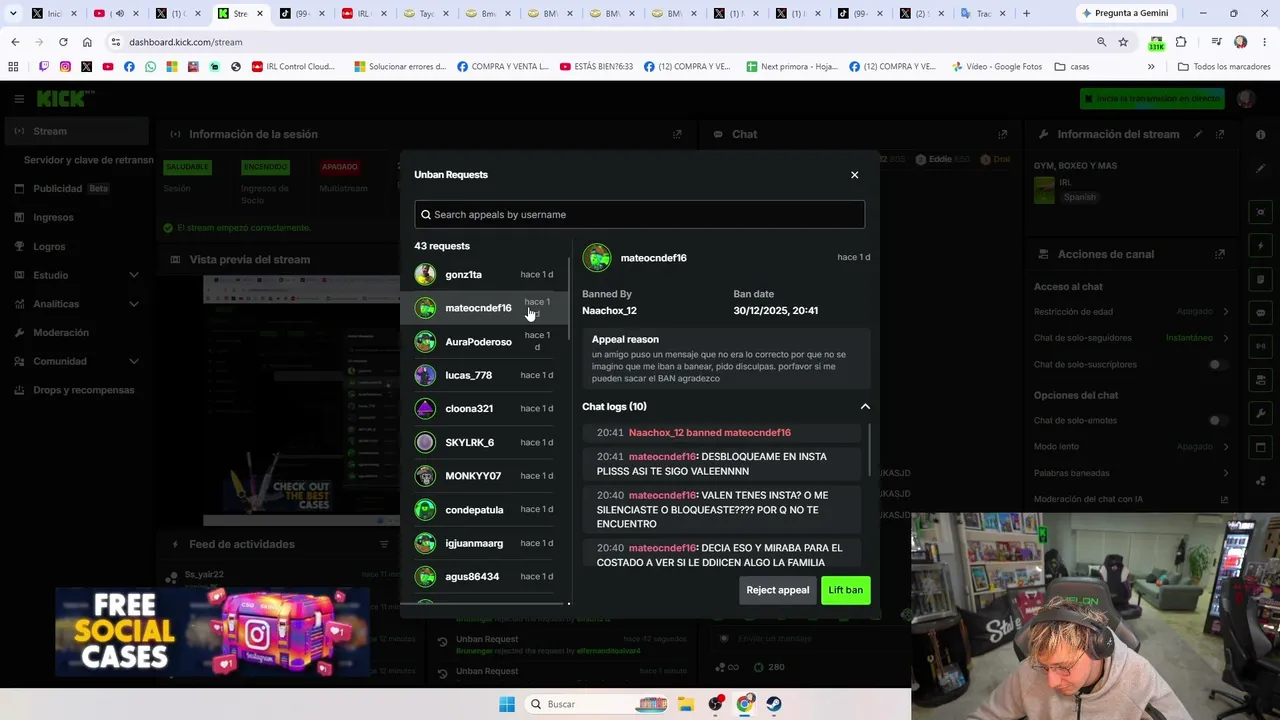Click the wrench icon in the right rail

[1260, 413]
